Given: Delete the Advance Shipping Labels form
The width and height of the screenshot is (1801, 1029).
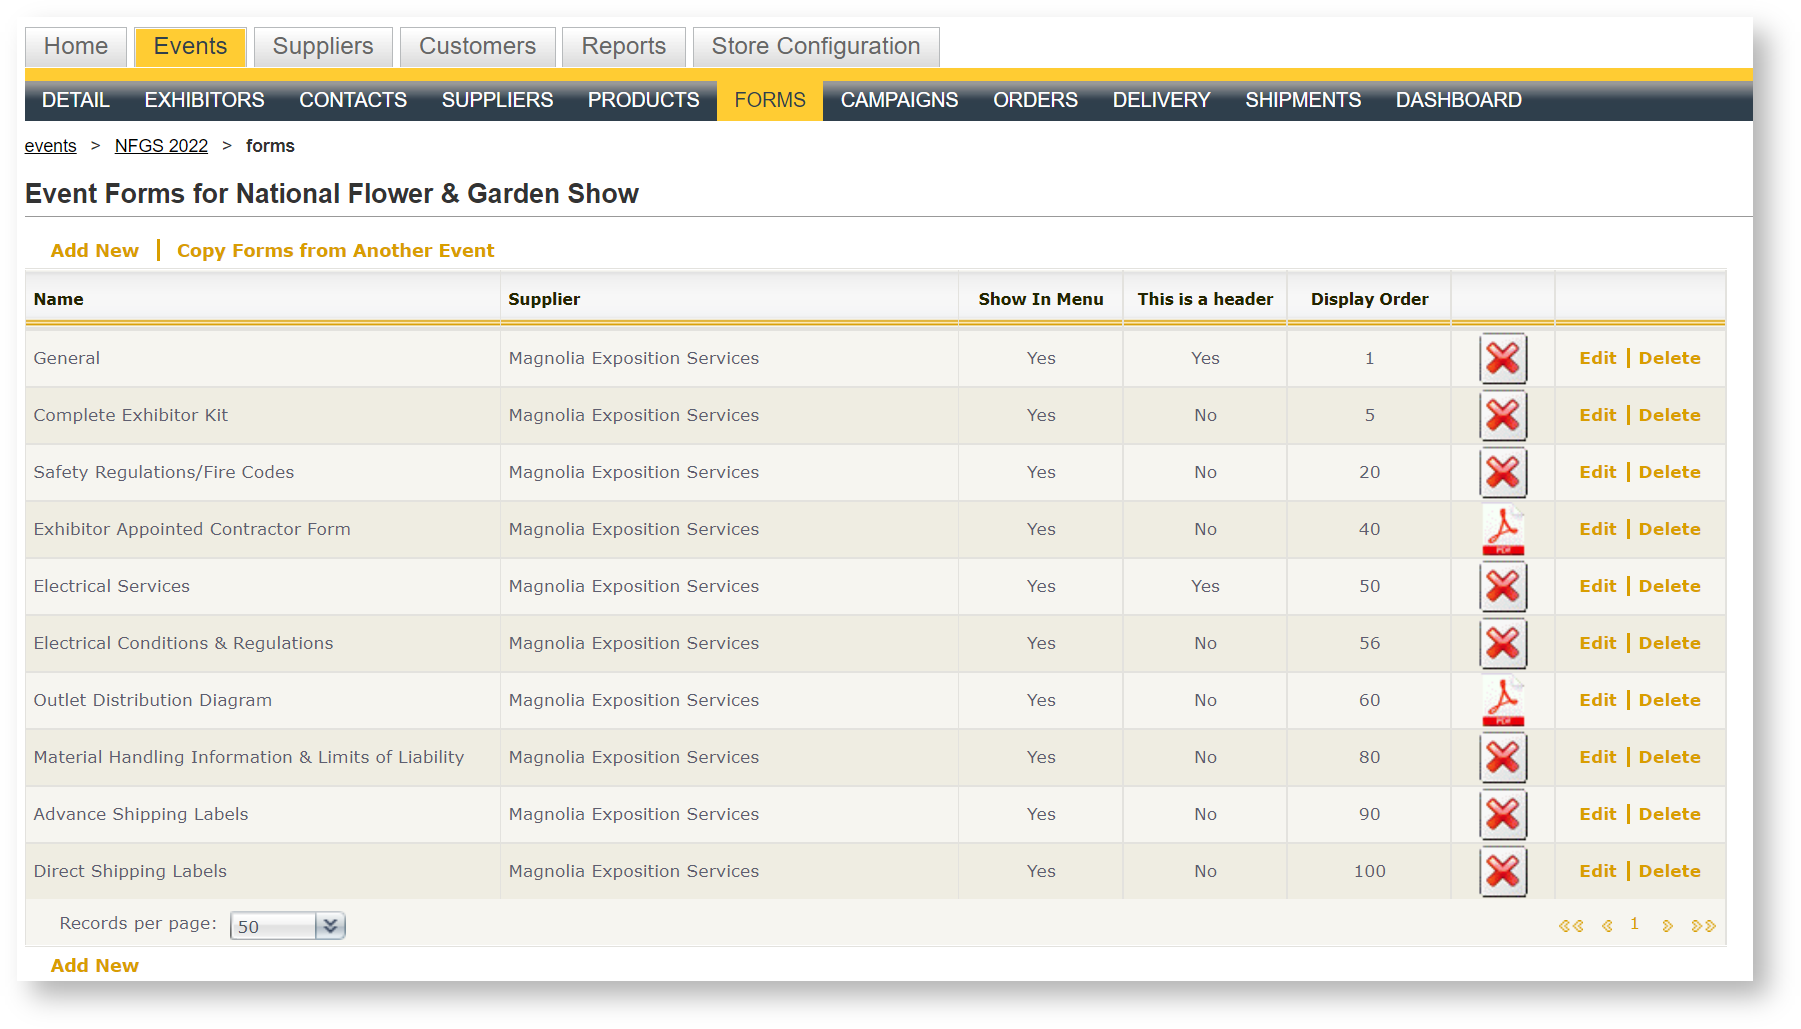Looking at the screenshot, I should [1669, 815].
